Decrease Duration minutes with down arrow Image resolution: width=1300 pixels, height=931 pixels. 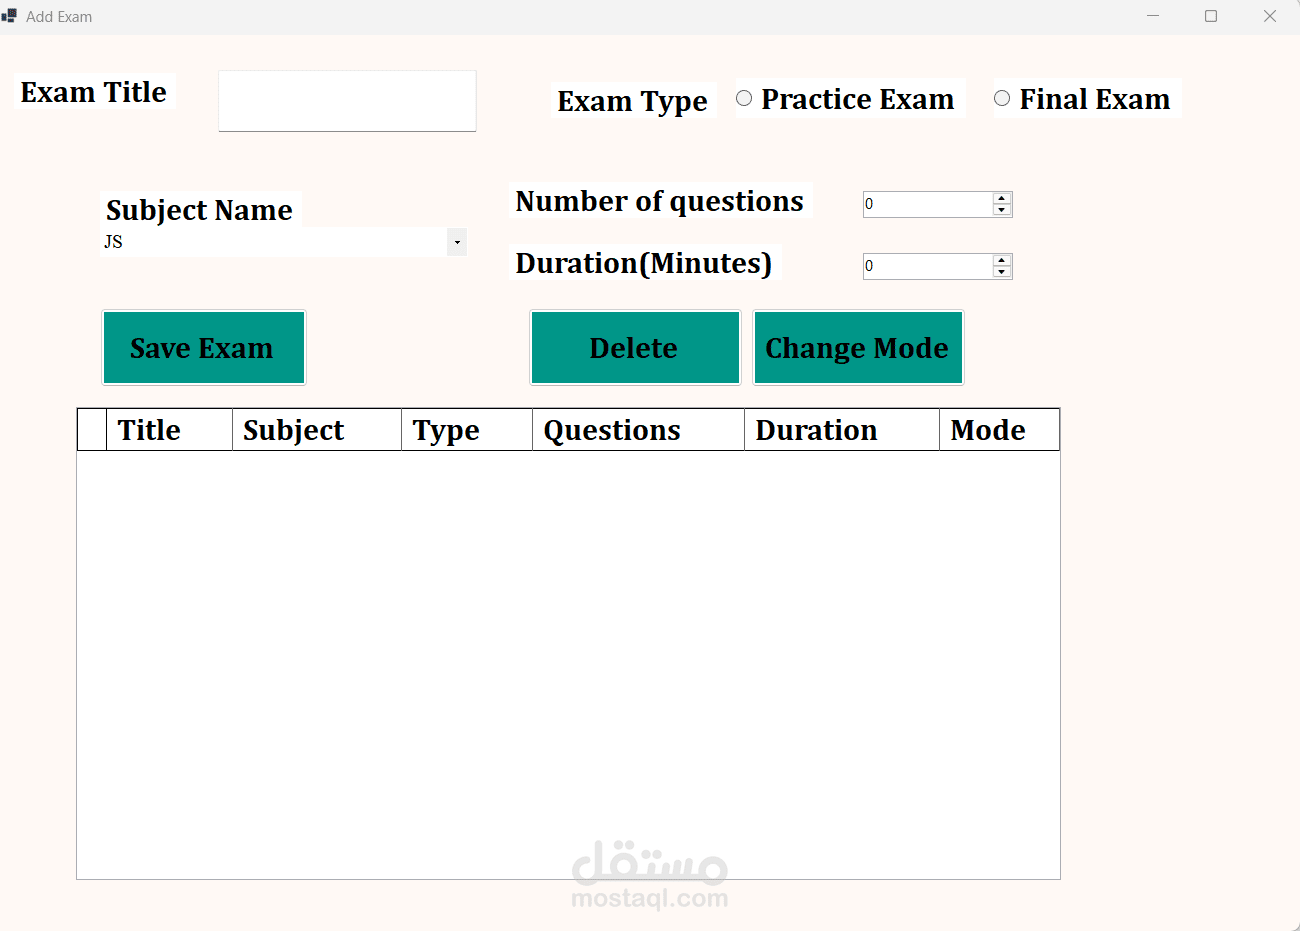tap(1002, 272)
